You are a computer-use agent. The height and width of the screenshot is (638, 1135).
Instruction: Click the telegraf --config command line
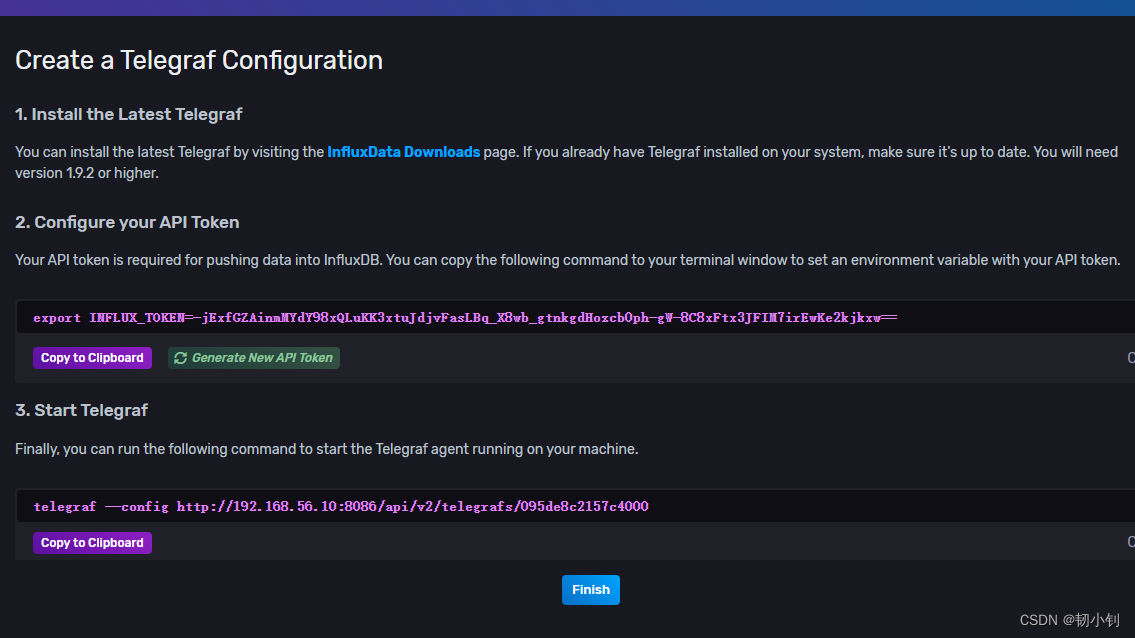340,507
